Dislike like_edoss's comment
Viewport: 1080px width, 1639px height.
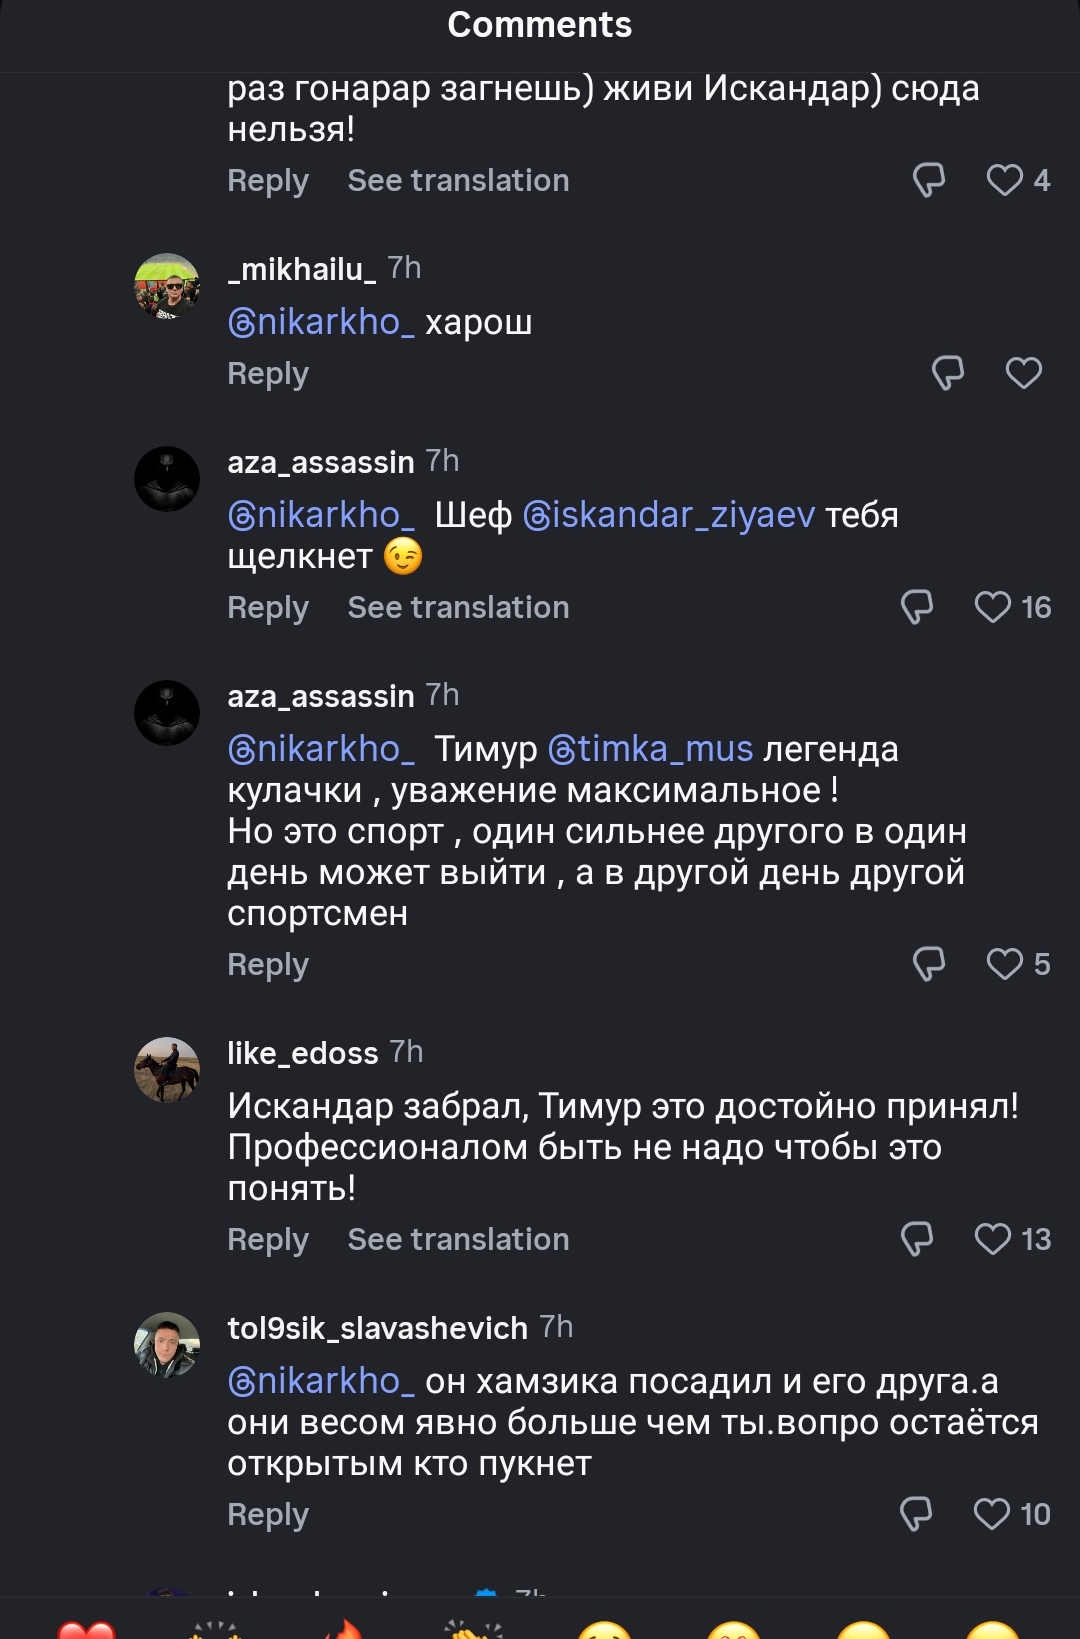917,1239
